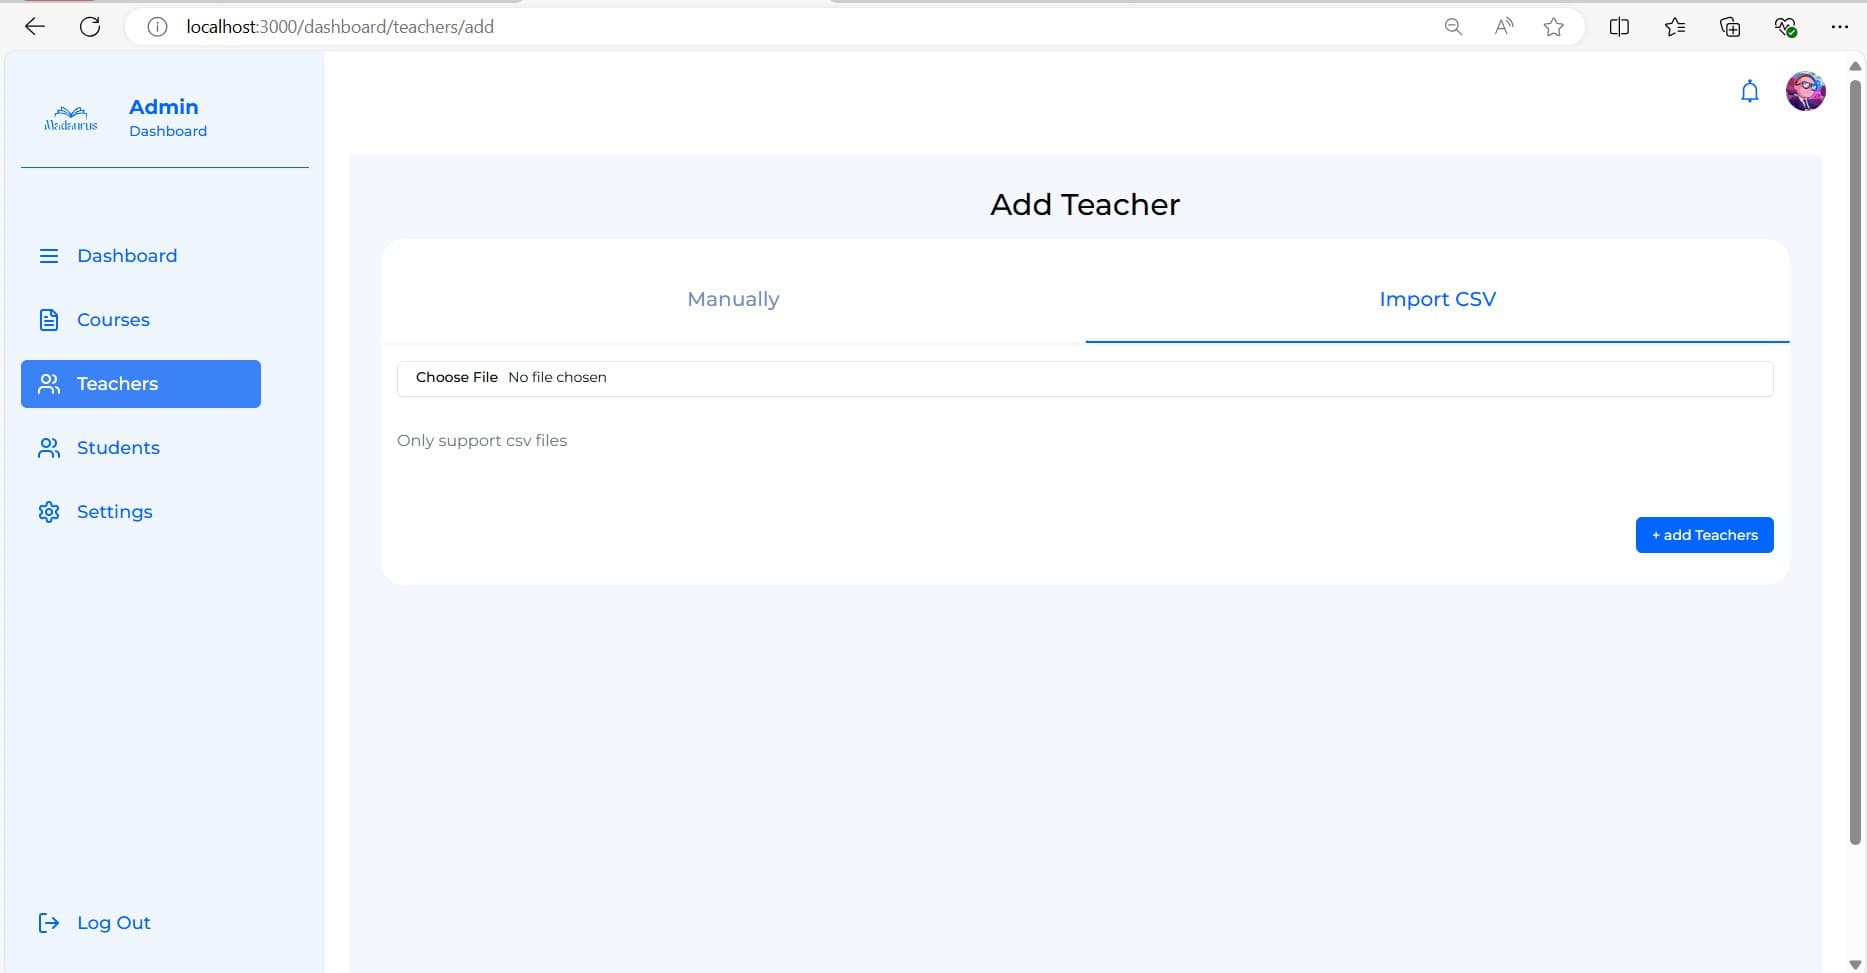Add page to favorites star icon

point(1553,27)
